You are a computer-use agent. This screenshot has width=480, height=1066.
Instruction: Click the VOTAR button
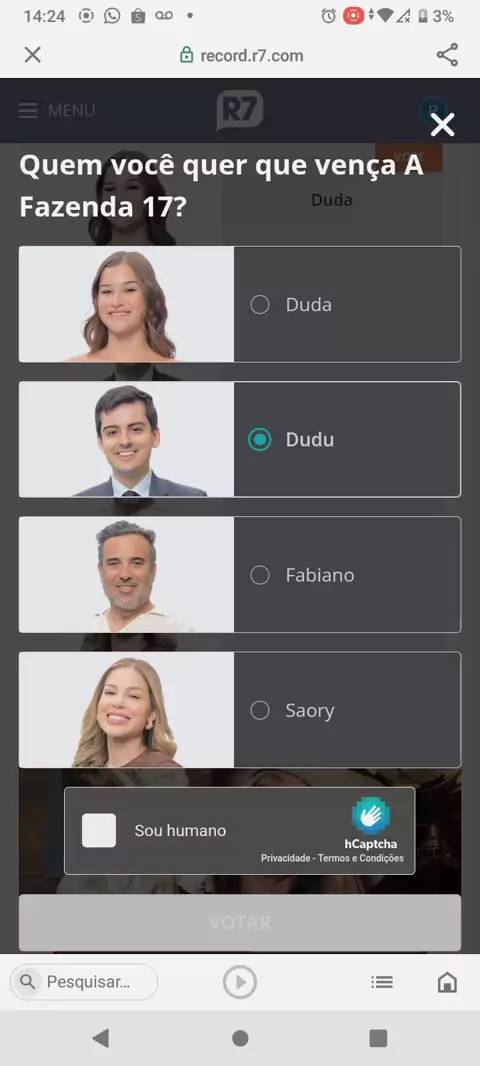240,923
